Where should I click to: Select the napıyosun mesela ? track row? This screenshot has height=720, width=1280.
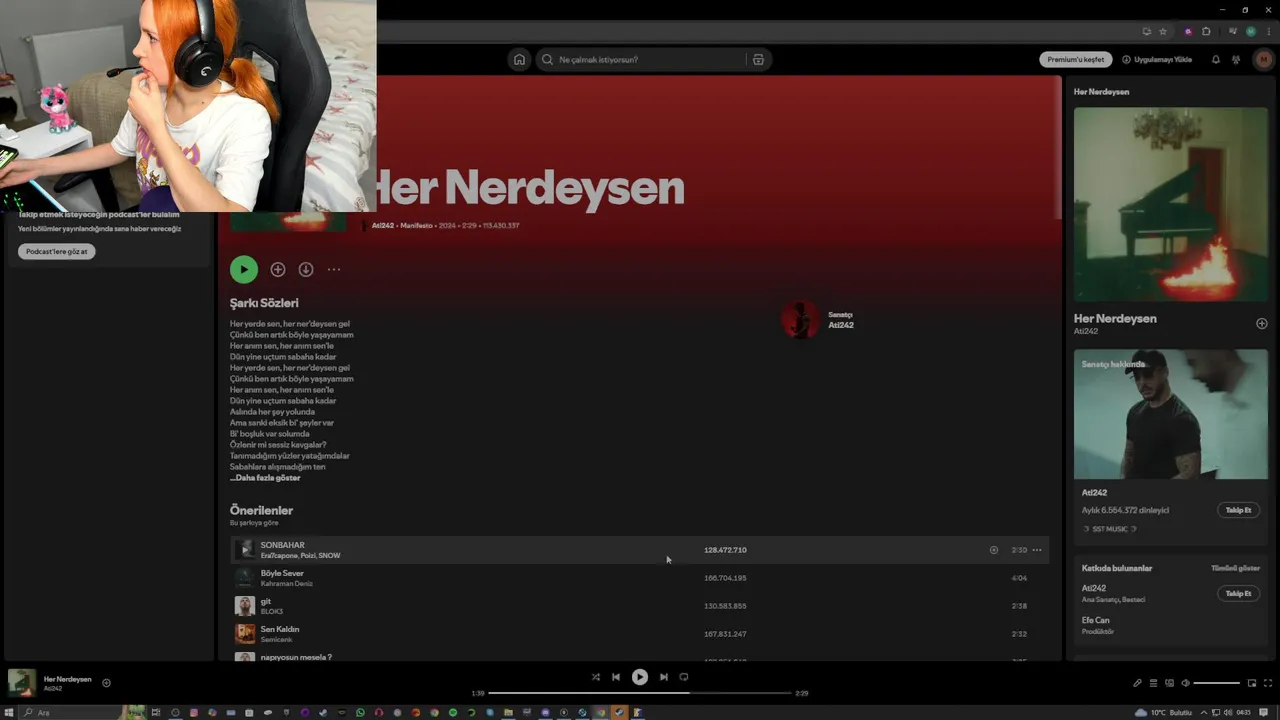pos(640,656)
